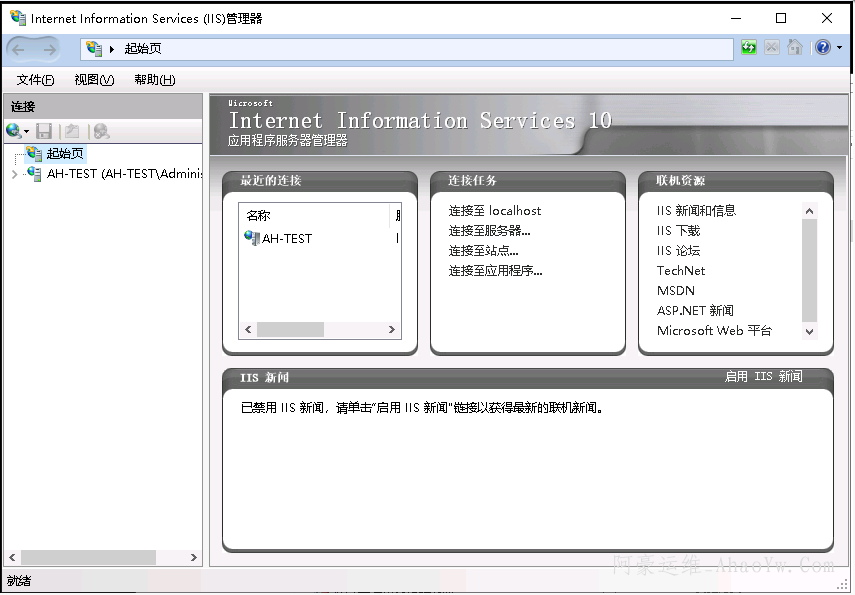Click the Back navigation arrow
Image resolution: width=855 pixels, height=595 pixels.
pyautogui.click(x=19, y=50)
